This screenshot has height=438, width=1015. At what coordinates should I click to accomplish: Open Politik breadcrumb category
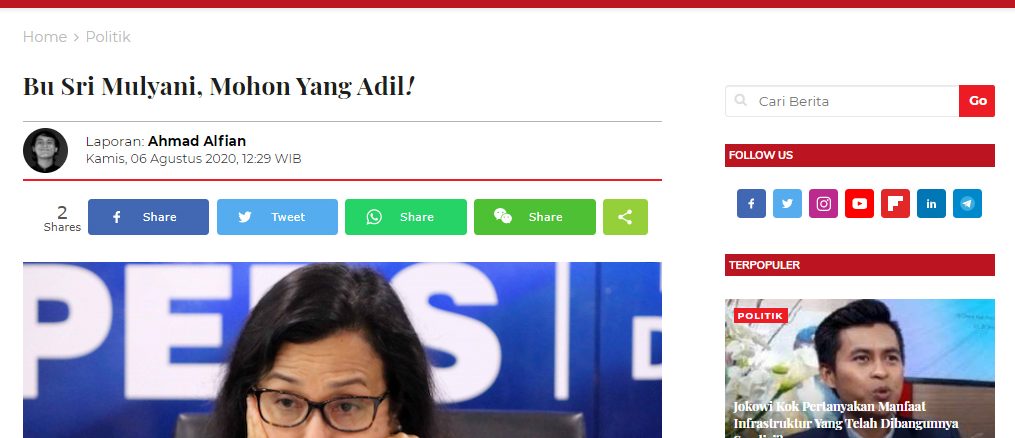click(108, 37)
